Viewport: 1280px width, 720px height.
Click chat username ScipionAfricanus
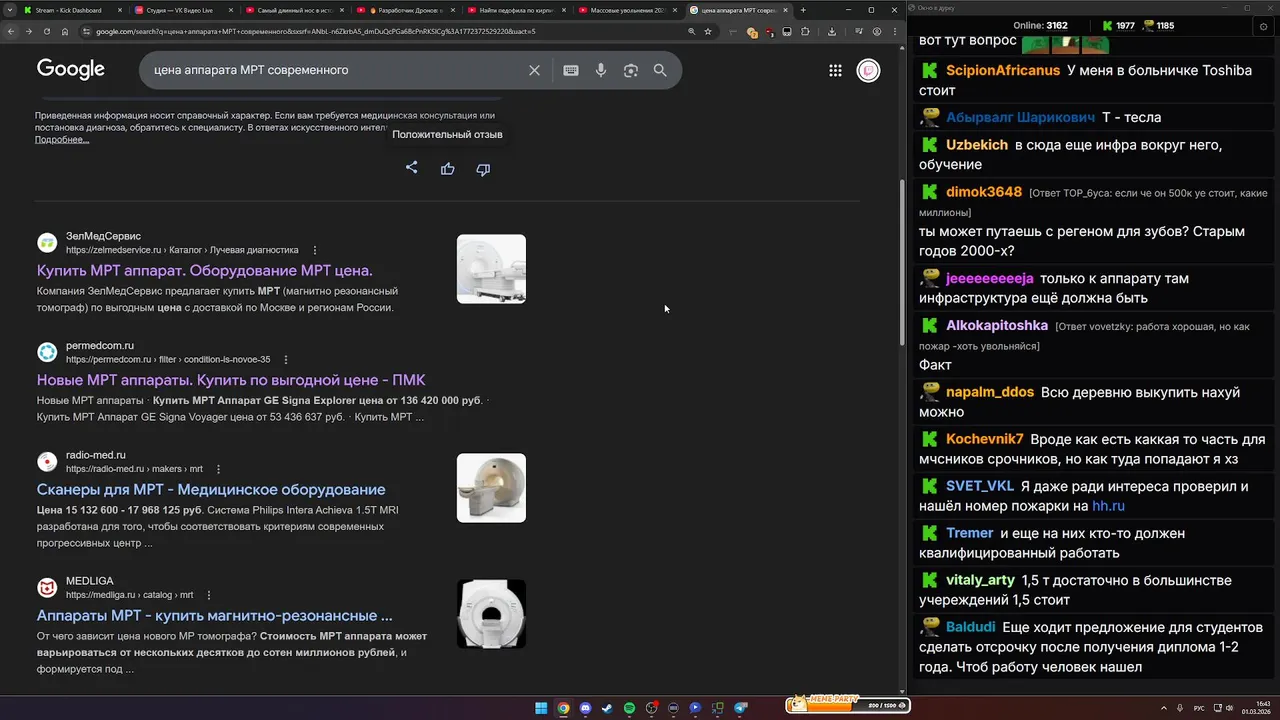pos(1003,71)
